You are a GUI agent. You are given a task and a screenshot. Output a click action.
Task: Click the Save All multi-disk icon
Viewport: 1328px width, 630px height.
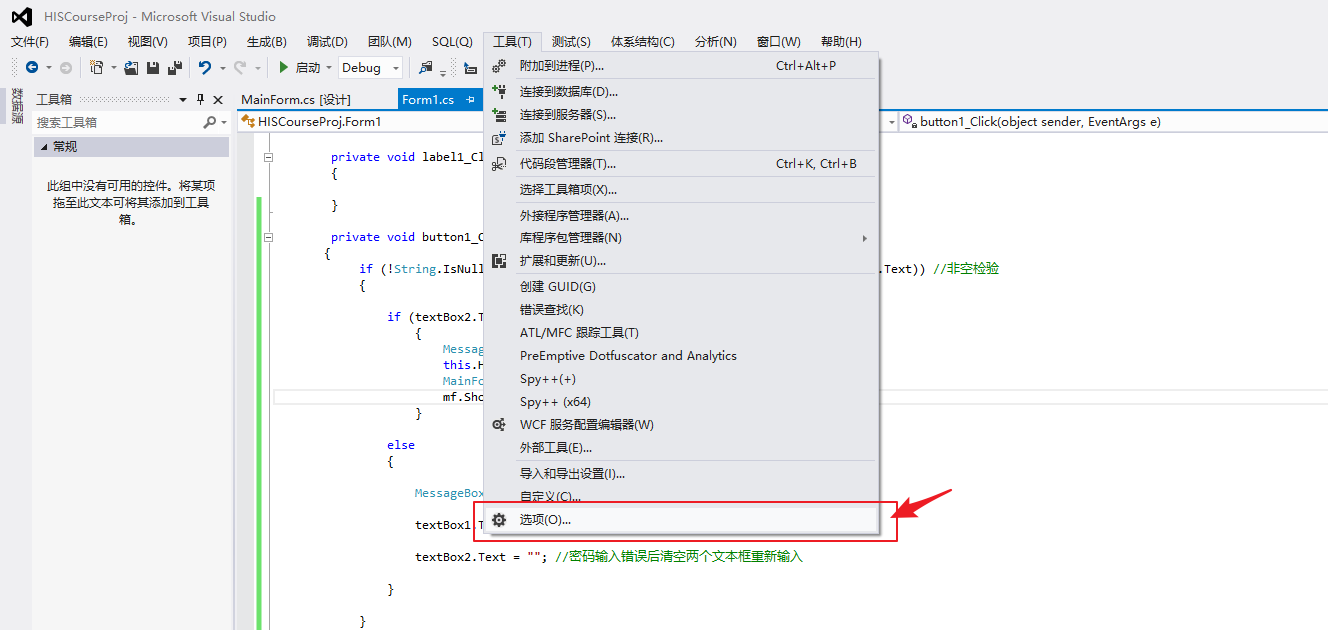coord(175,67)
